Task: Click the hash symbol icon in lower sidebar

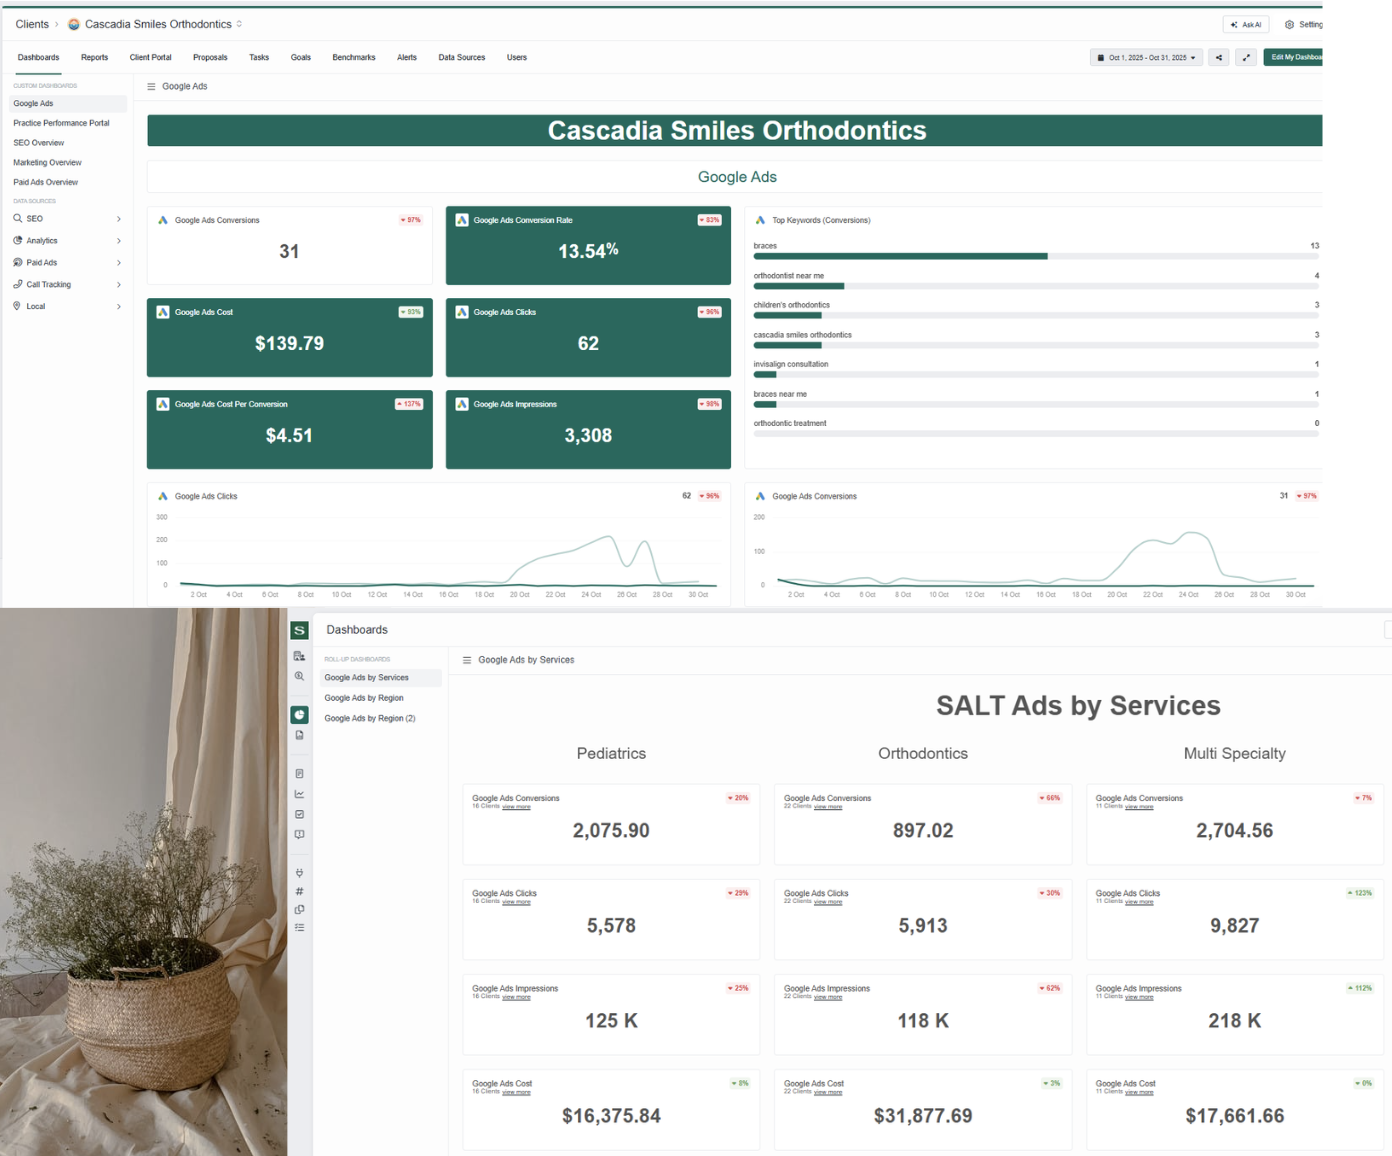Action: pyautogui.click(x=299, y=891)
